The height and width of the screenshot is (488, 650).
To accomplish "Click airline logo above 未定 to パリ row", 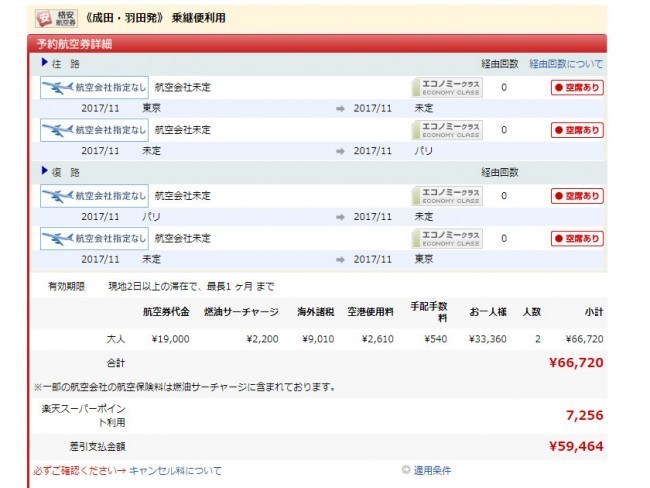I will point(94,130).
